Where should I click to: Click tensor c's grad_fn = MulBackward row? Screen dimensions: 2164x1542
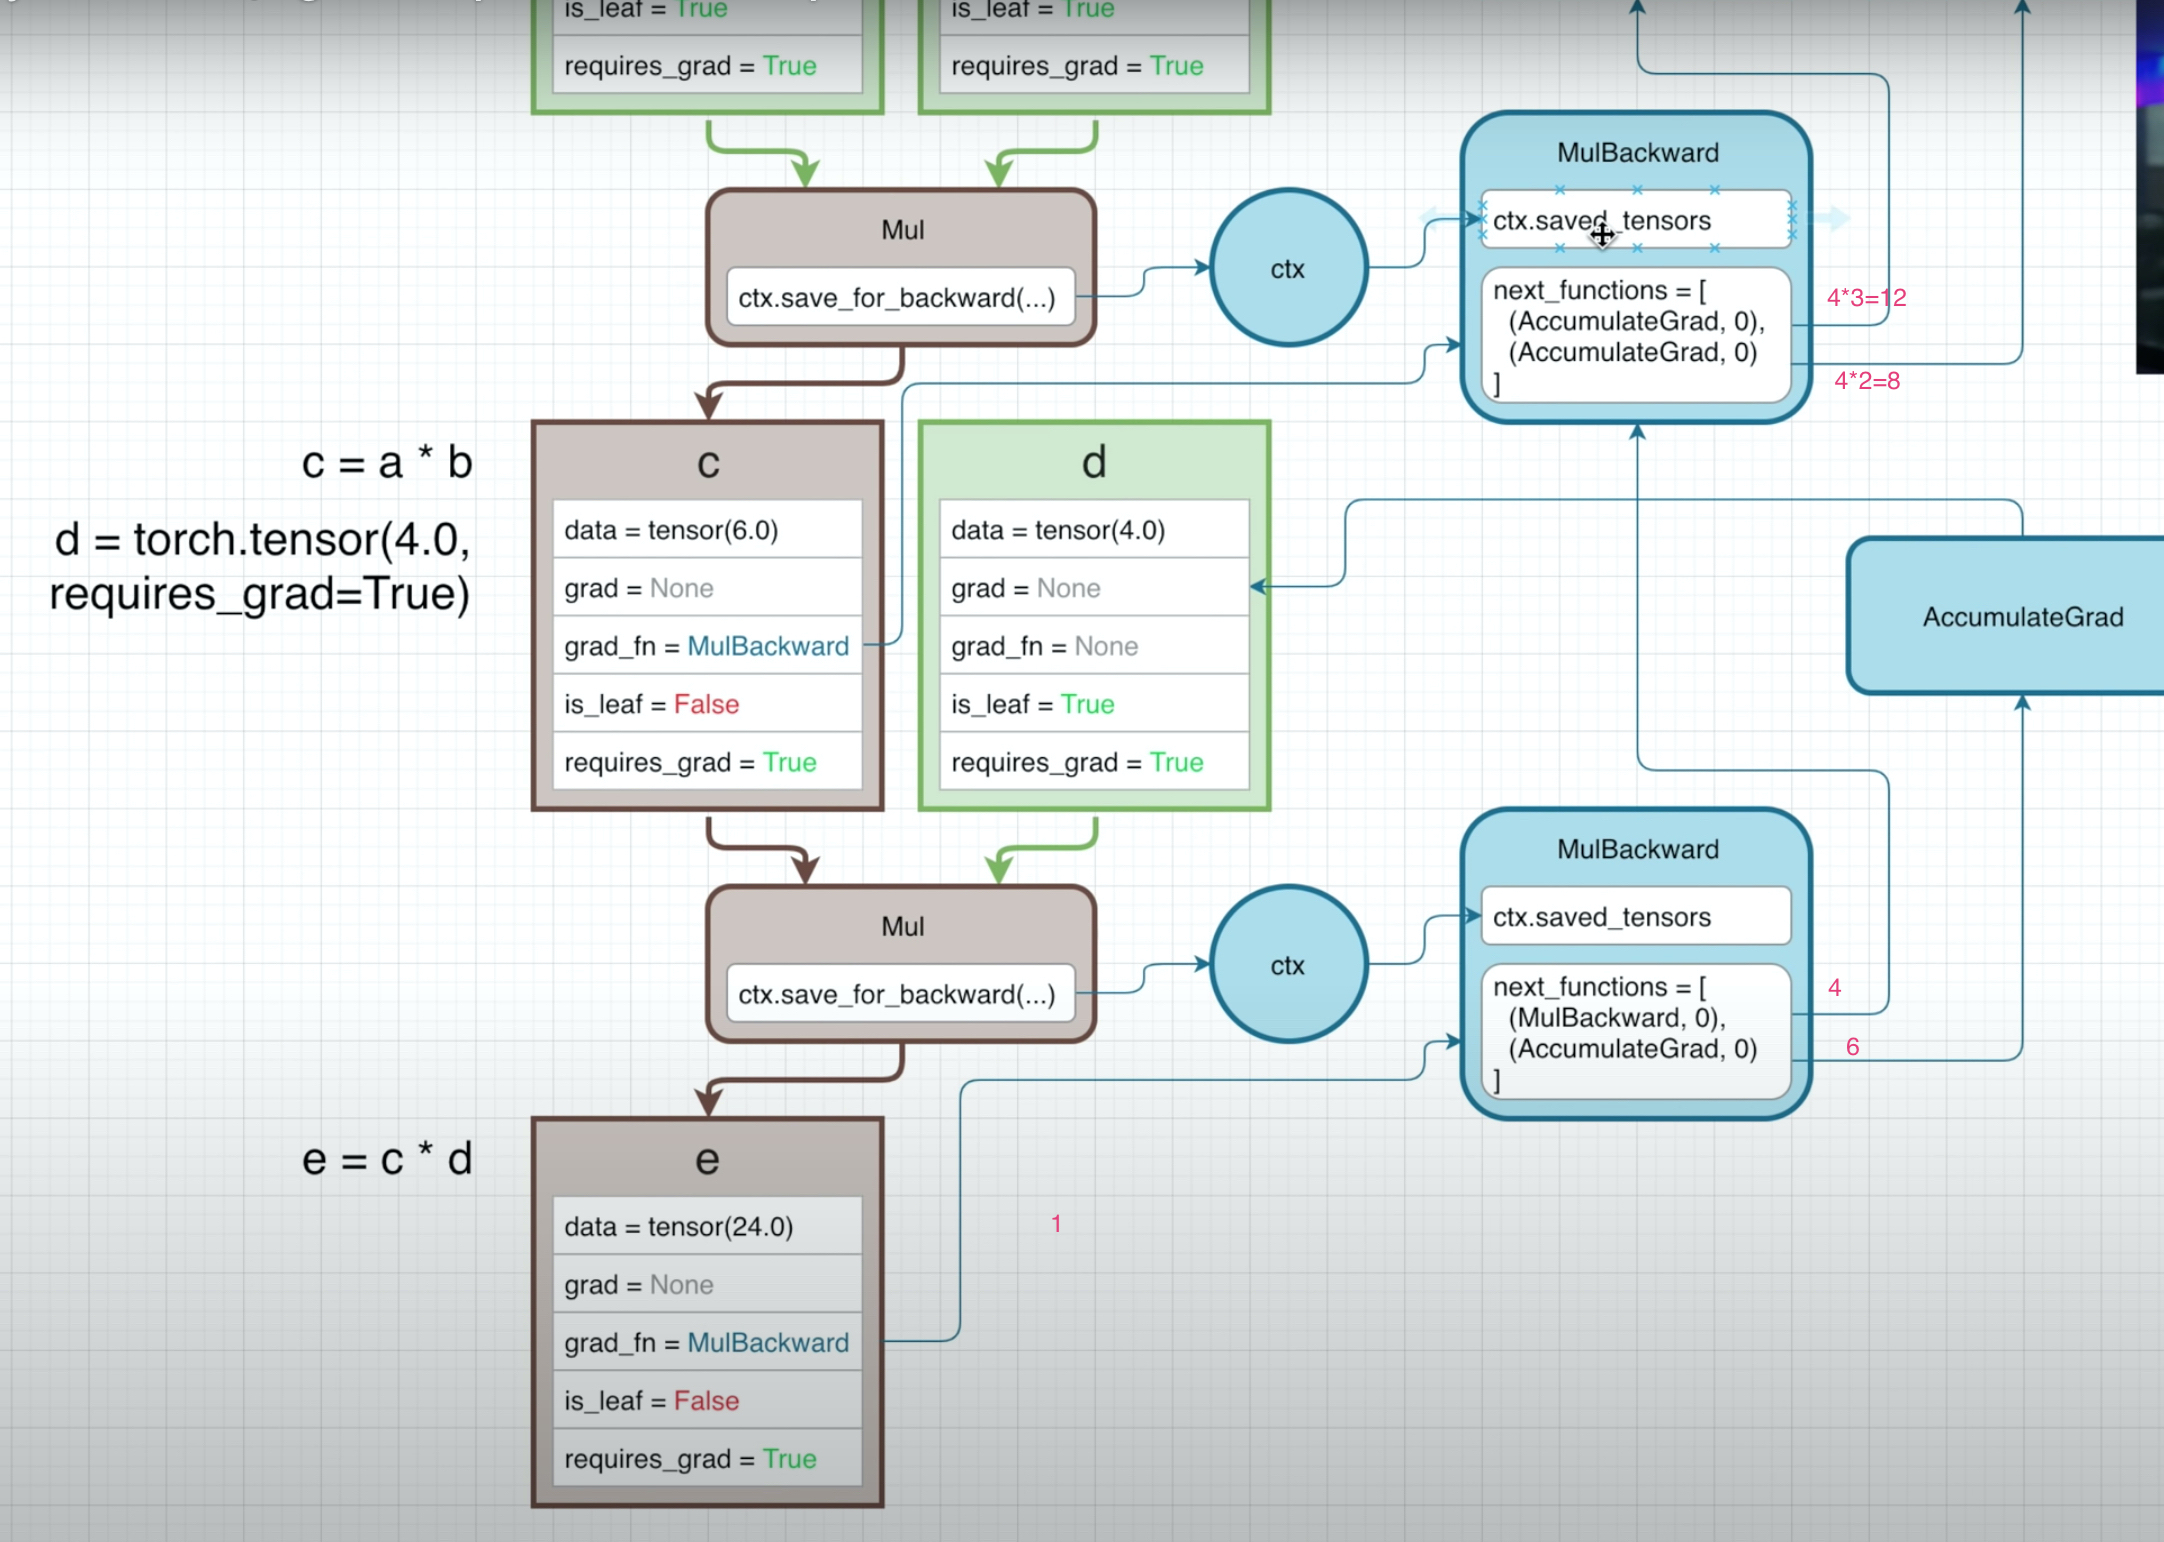[707, 646]
